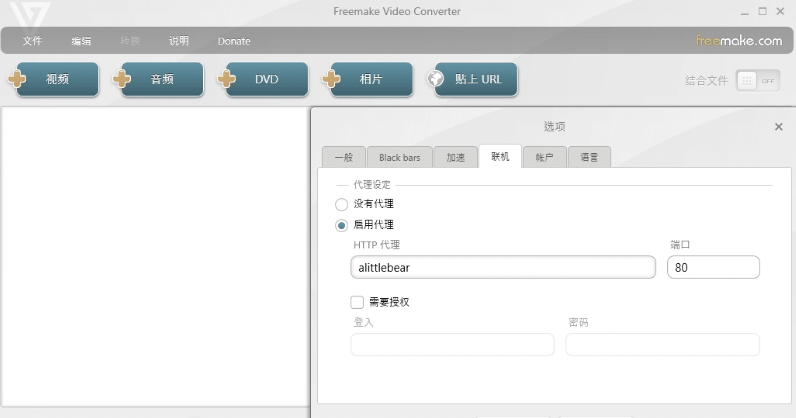796x418 pixels.
Task: Switch to the 语言 tab
Action: coord(589,157)
